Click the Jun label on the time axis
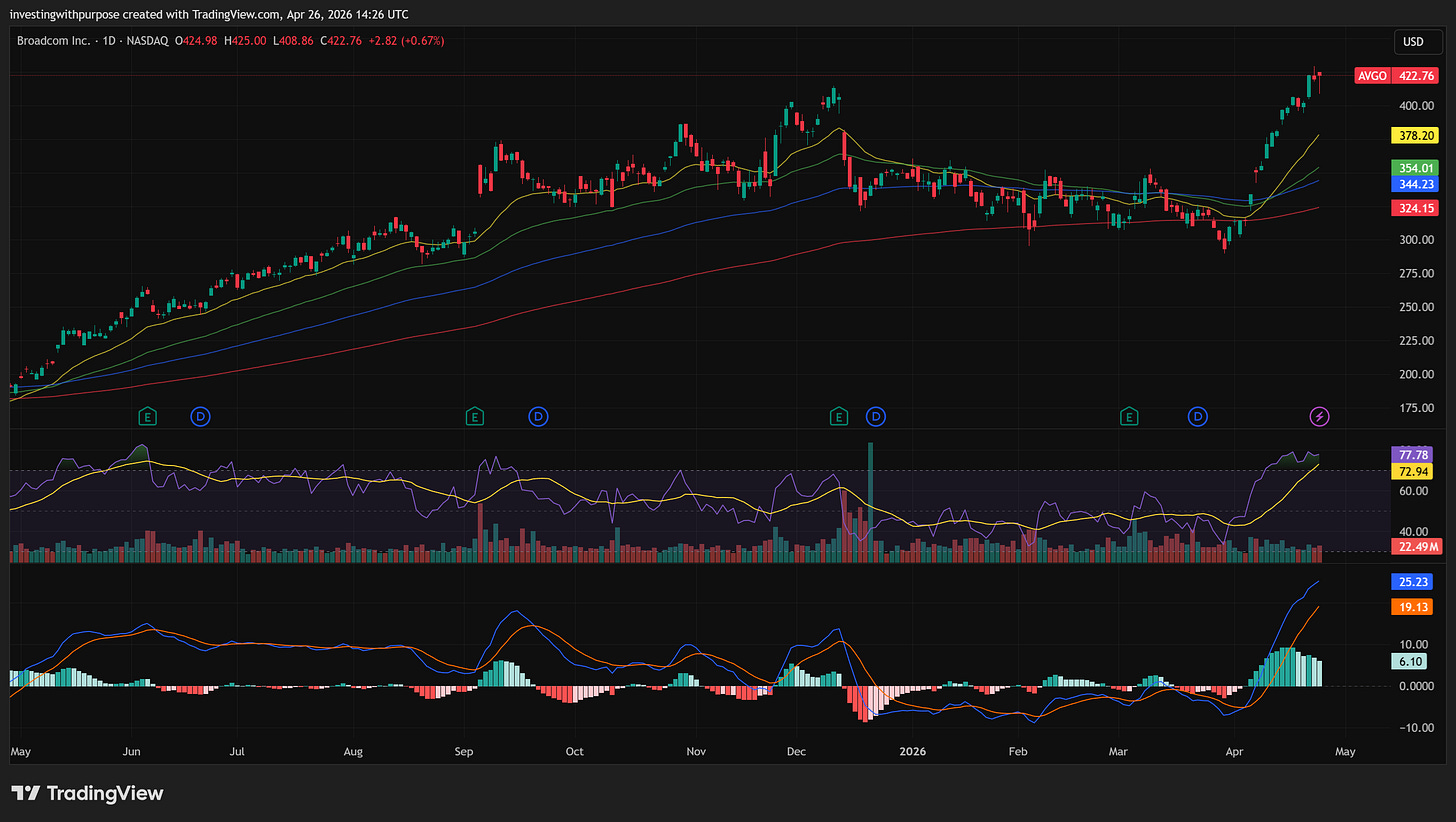This screenshot has width=1456, height=822. pos(131,750)
